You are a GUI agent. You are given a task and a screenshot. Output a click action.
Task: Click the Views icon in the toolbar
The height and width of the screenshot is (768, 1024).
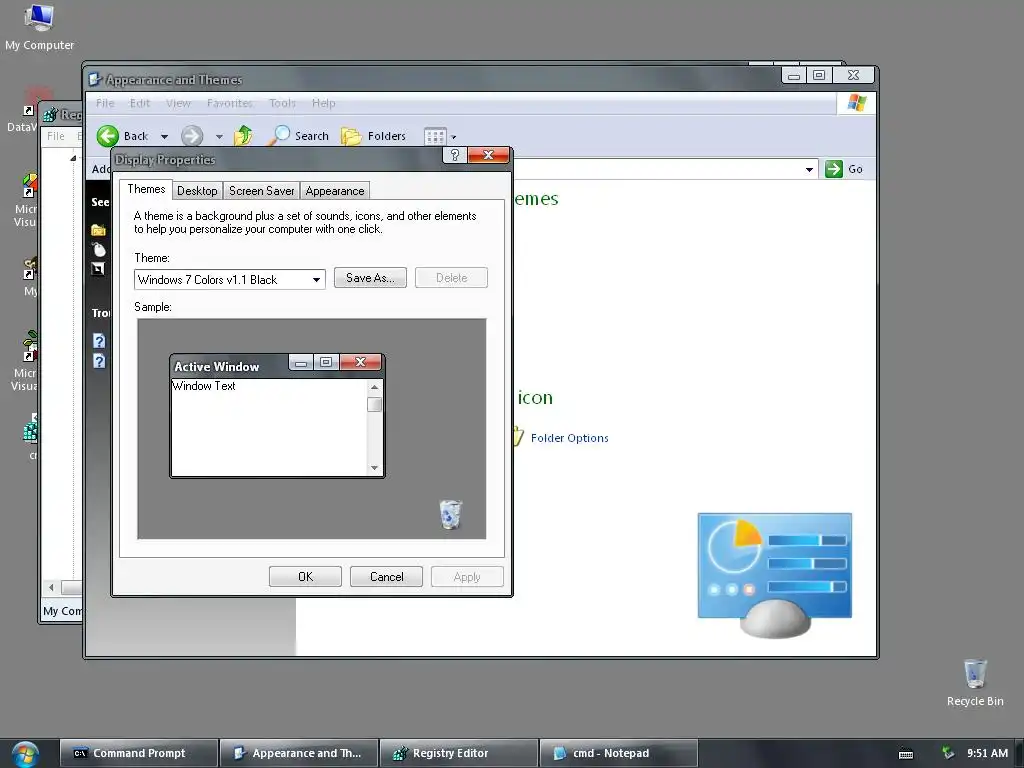tap(435, 136)
